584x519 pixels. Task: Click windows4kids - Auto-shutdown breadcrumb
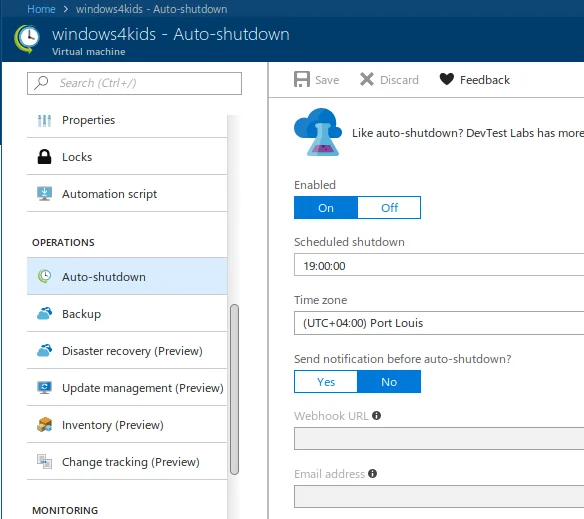tap(152, 9)
